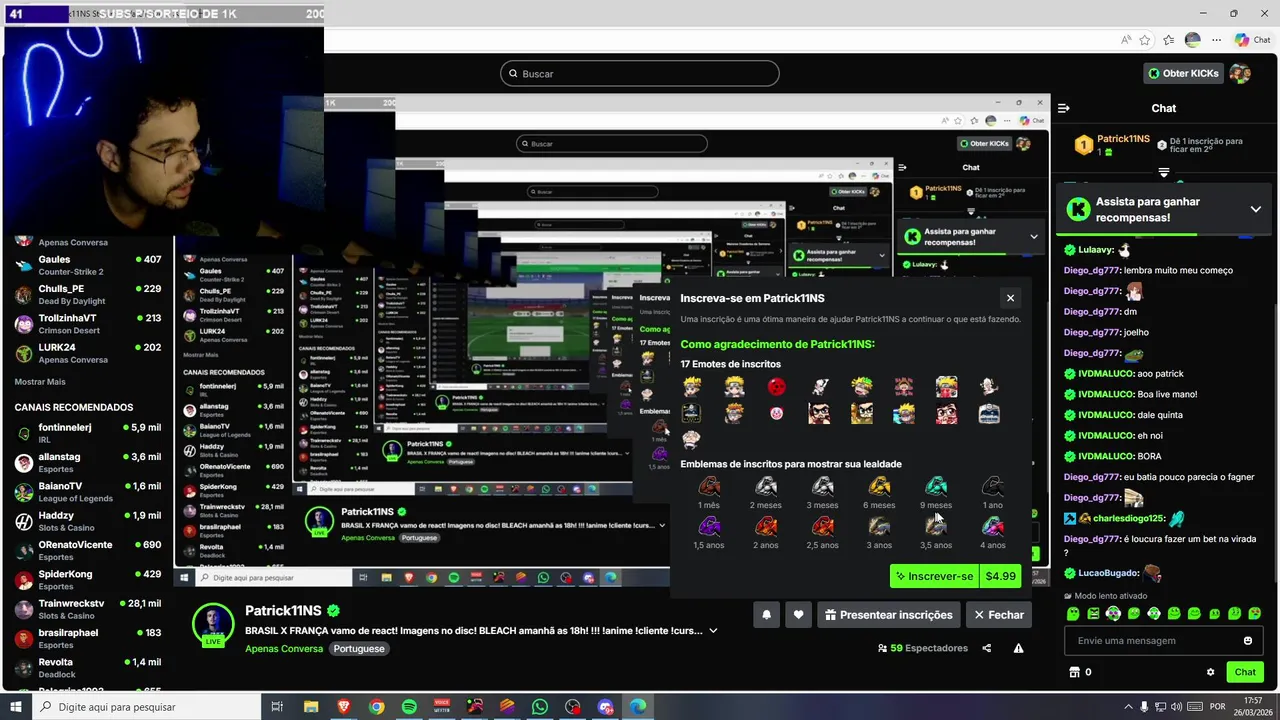Open Trainwreckstv recommended channel

[88, 609]
